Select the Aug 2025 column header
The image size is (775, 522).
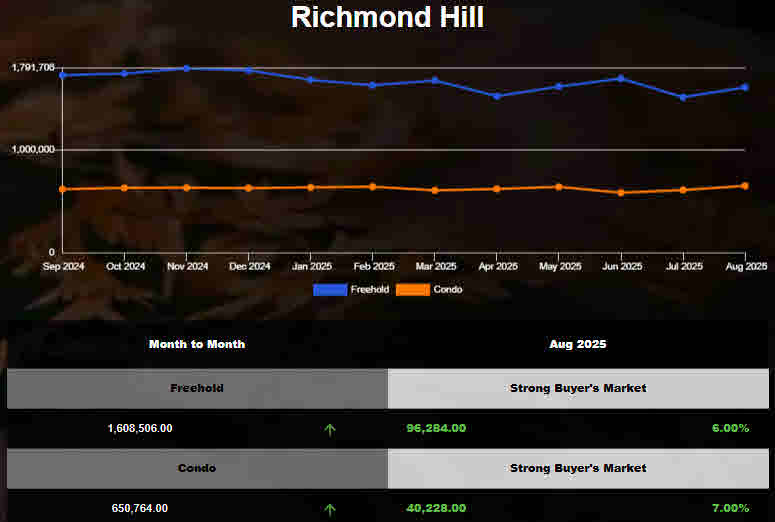578,344
